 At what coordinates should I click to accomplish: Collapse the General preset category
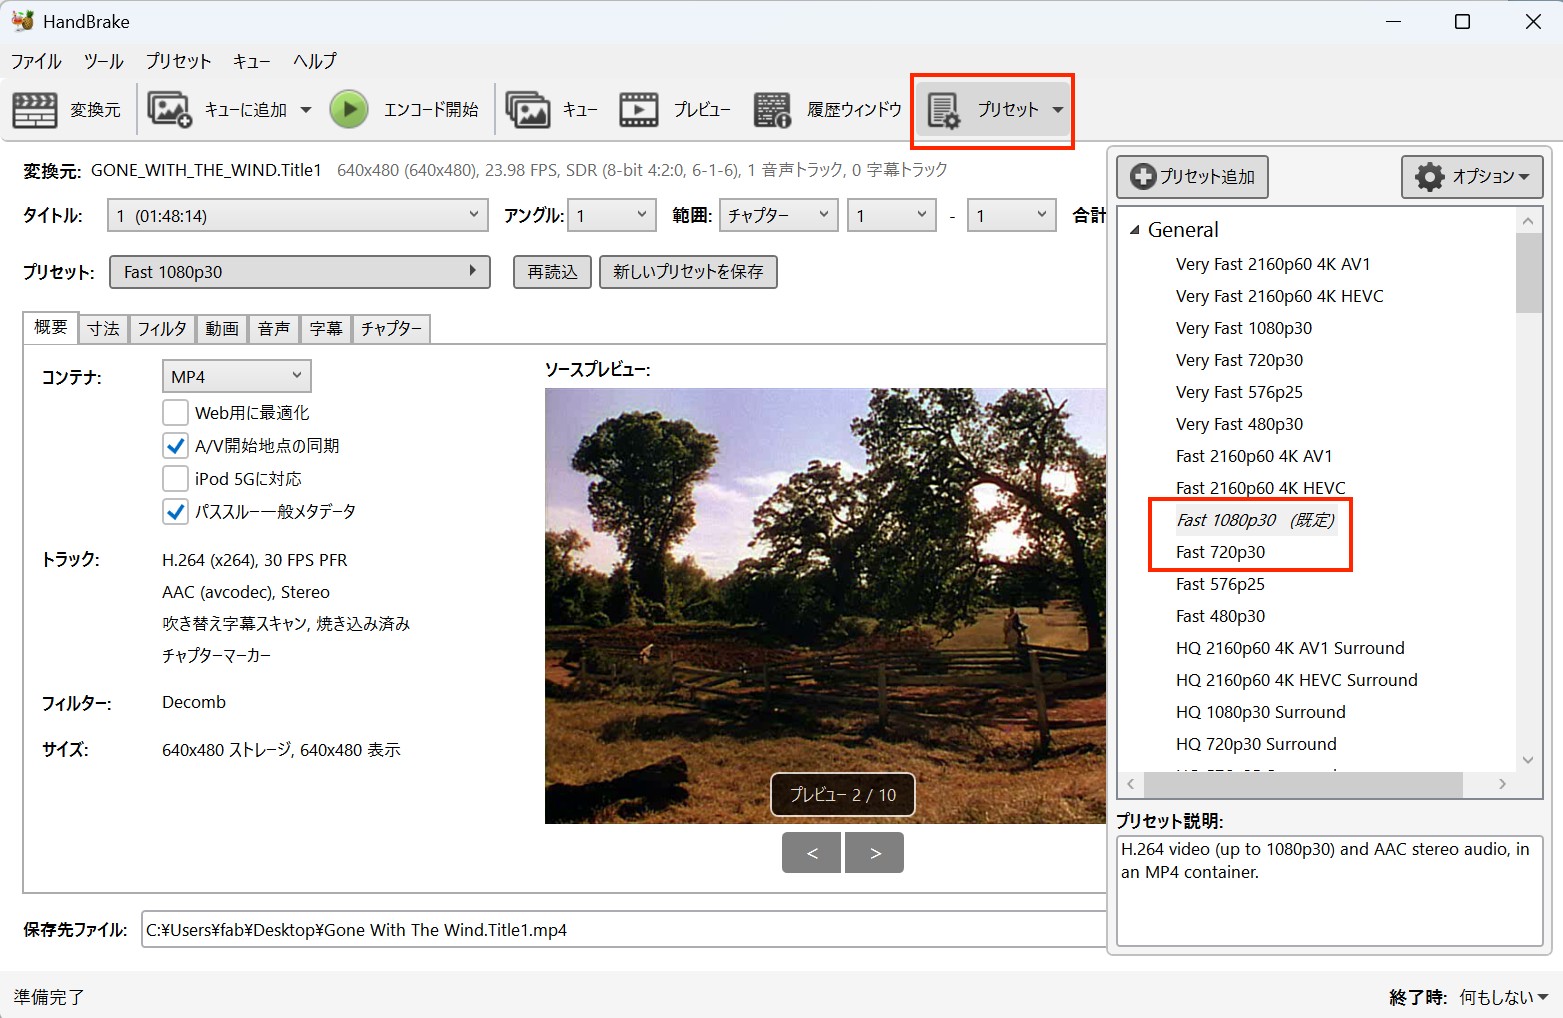click(x=1135, y=230)
